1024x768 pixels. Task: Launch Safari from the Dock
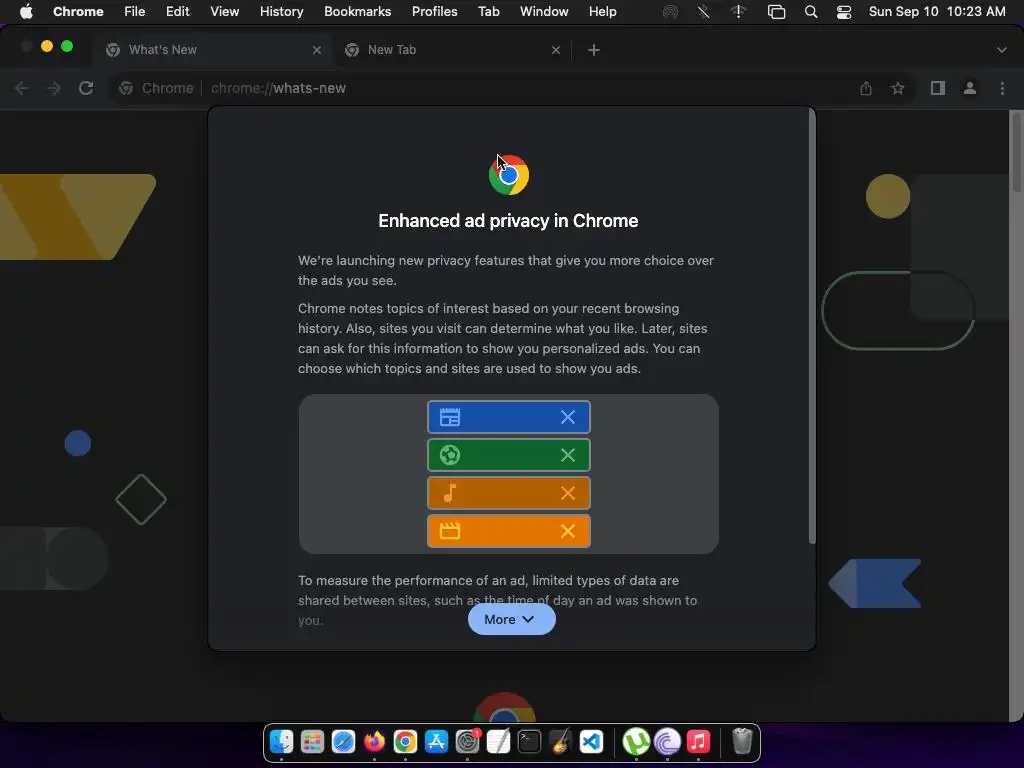point(343,742)
